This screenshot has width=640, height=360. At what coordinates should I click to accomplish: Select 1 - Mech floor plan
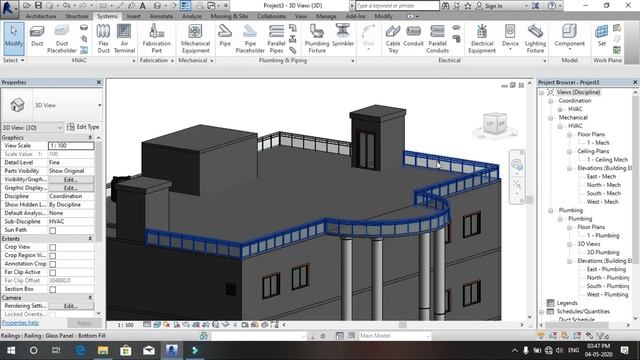click(x=598, y=143)
